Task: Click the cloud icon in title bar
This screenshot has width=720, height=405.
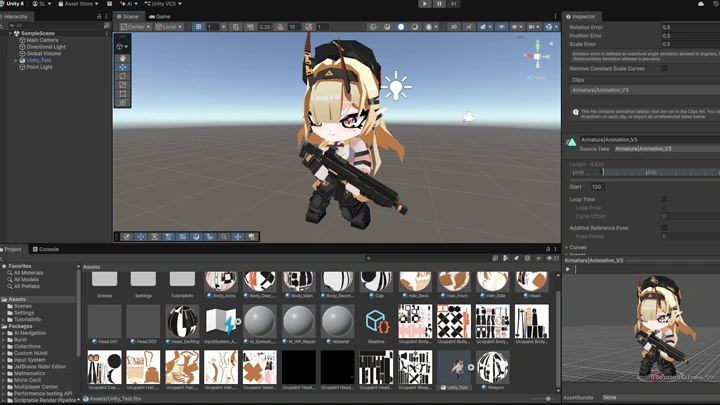Action: click(x=701, y=4)
